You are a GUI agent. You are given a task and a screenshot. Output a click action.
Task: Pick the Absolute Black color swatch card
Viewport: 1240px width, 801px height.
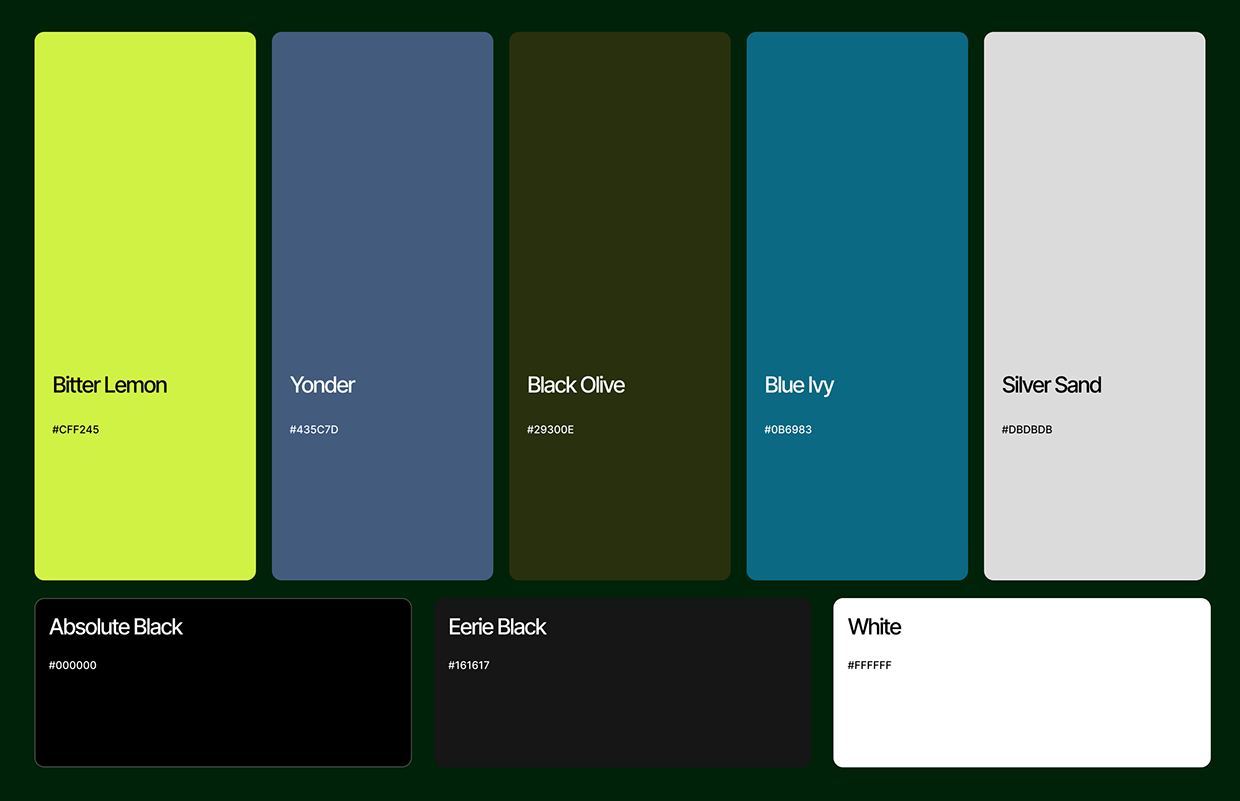click(x=223, y=683)
